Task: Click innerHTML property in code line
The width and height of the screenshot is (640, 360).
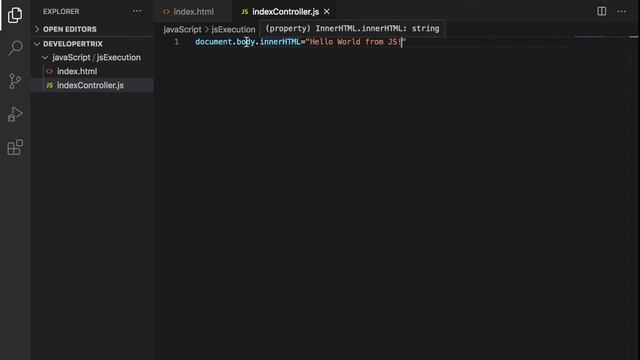Action: pyautogui.click(x=280, y=42)
